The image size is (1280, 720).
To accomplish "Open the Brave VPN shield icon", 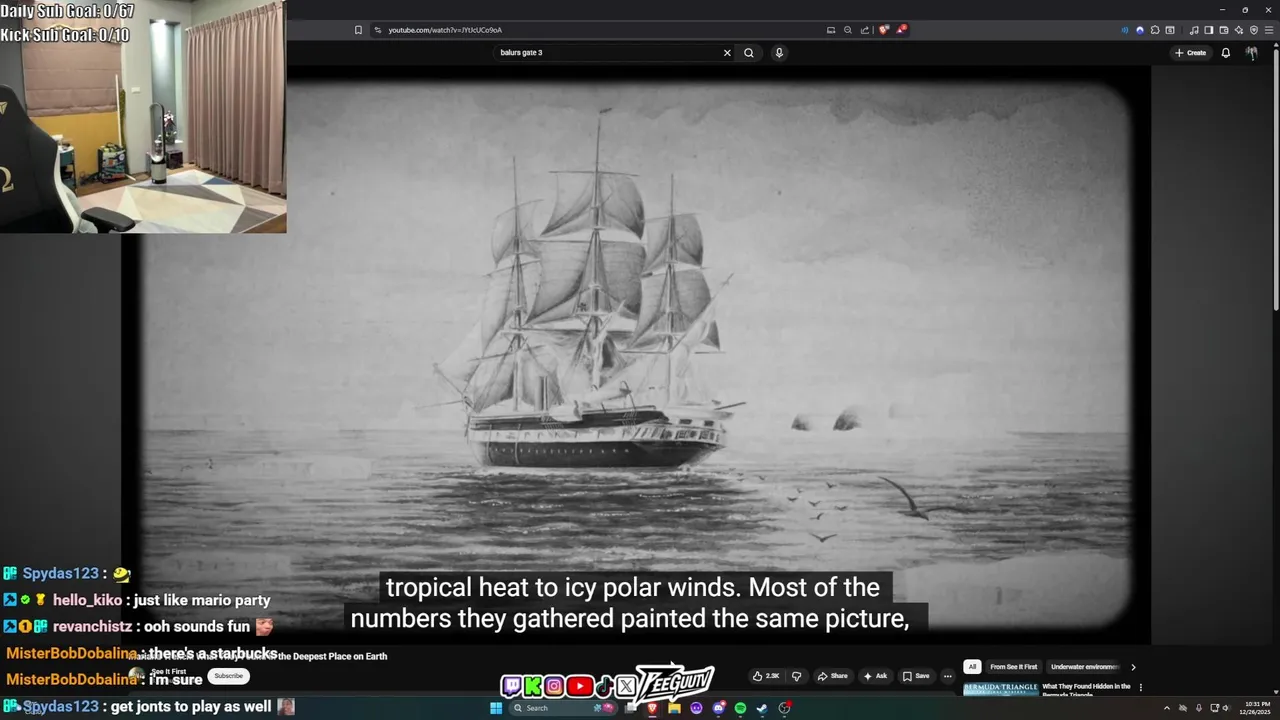I will 1254,30.
